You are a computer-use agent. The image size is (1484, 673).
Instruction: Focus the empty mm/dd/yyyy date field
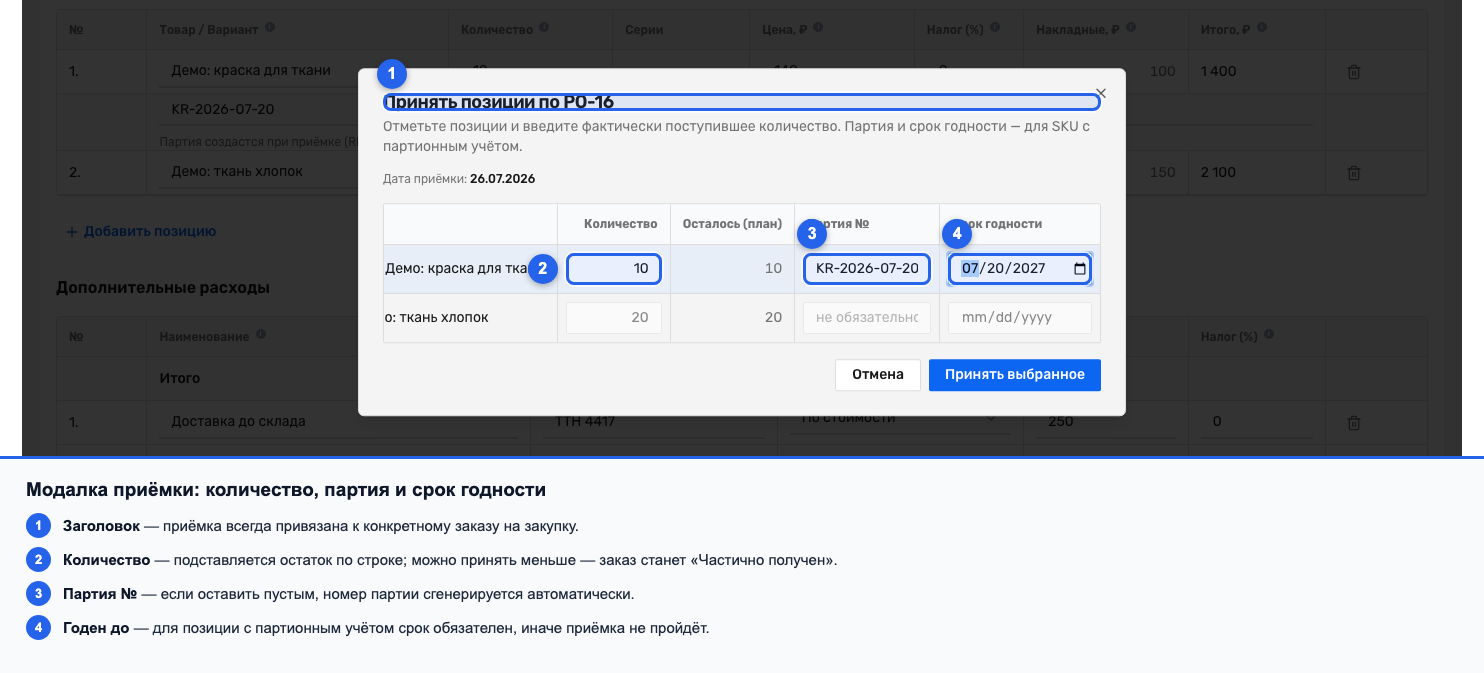1020,318
